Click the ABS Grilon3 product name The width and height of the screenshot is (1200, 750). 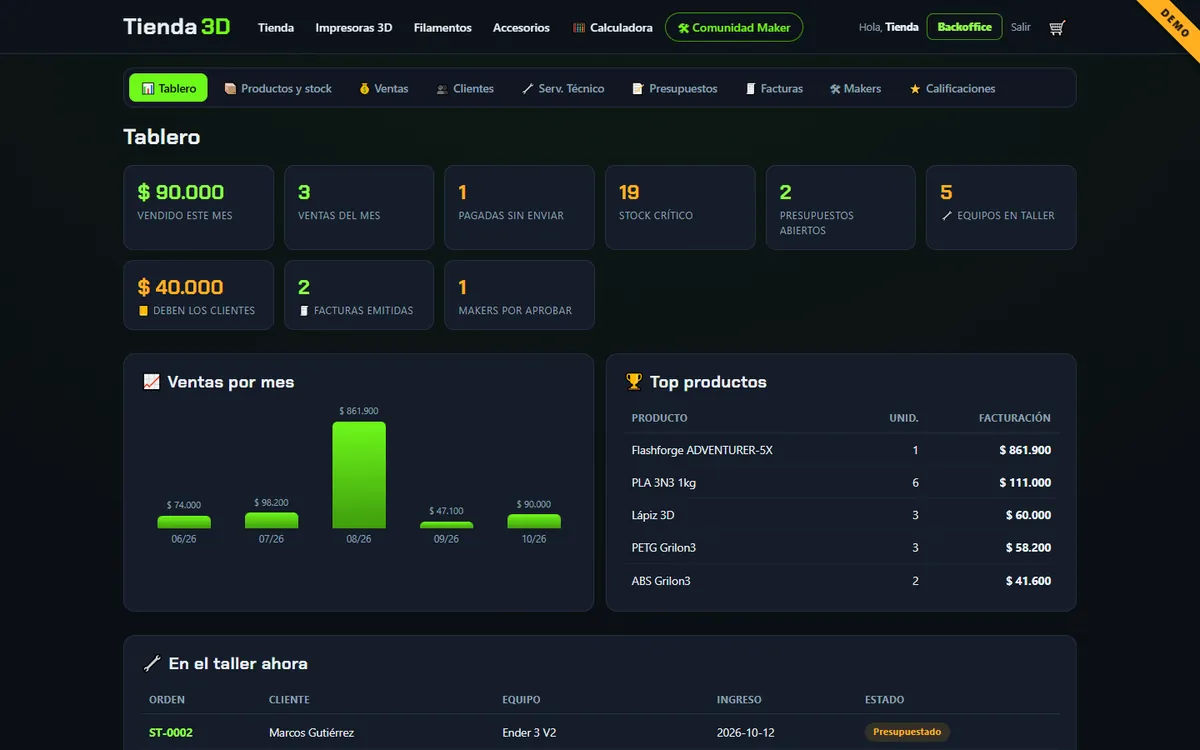pos(661,581)
